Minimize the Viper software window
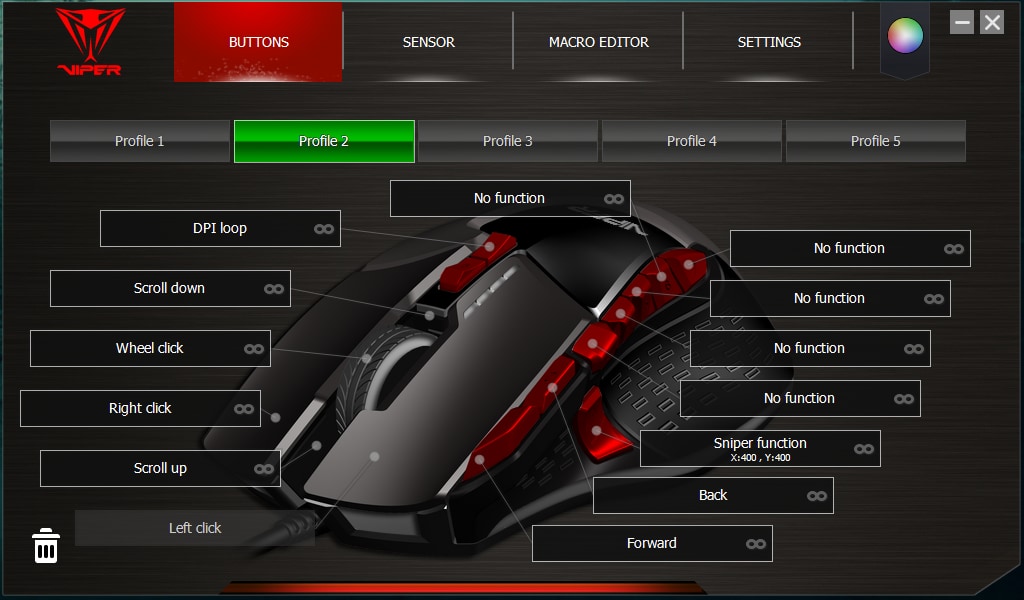 pos(962,22)
